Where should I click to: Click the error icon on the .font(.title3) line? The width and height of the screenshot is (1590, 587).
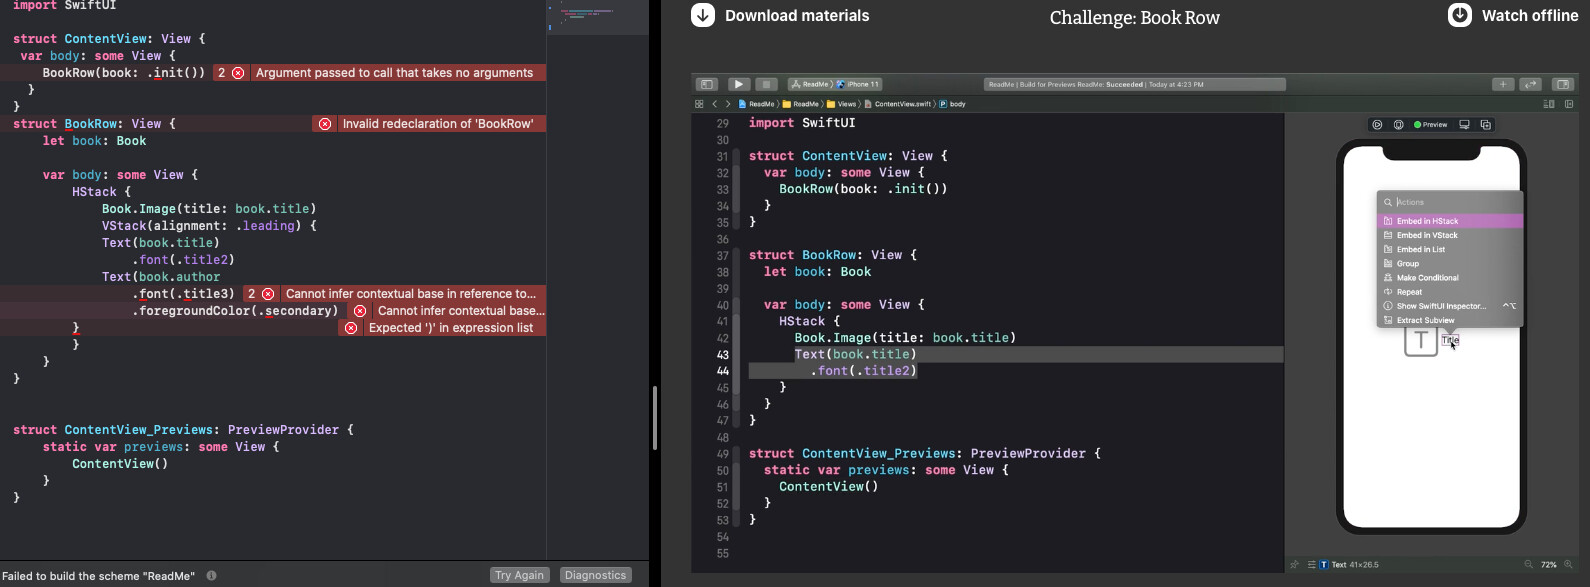tap(268, 294)
